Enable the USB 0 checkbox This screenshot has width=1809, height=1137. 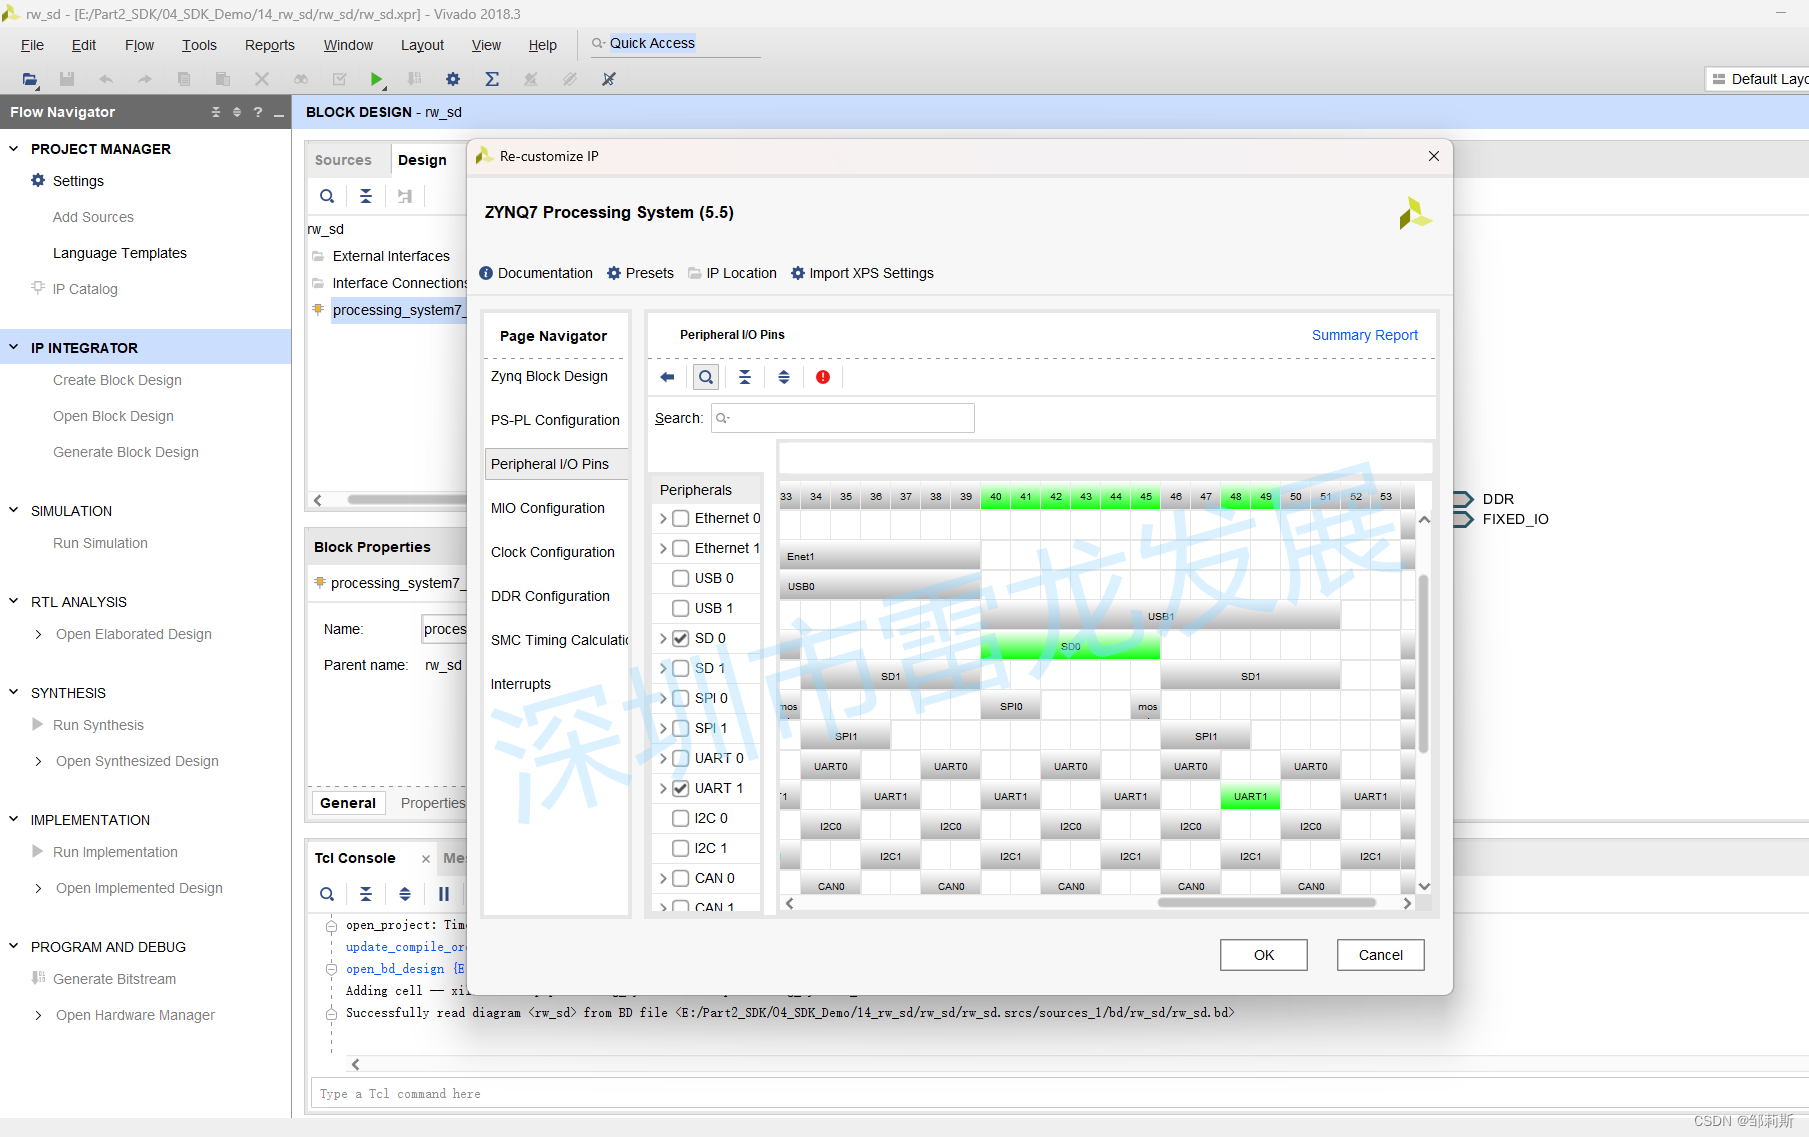[x=681, y=578]
